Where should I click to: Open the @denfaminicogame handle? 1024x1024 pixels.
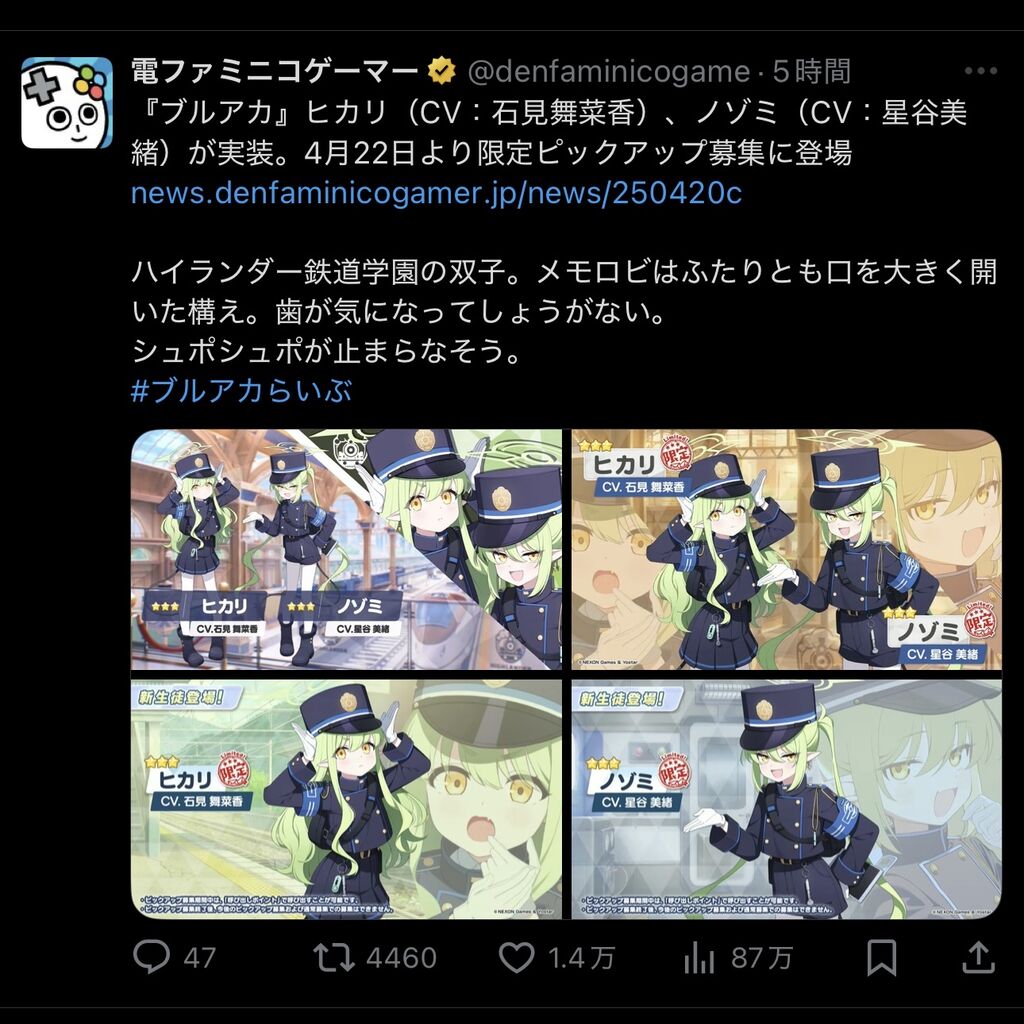pyautogui.click(x=609, y=71)
